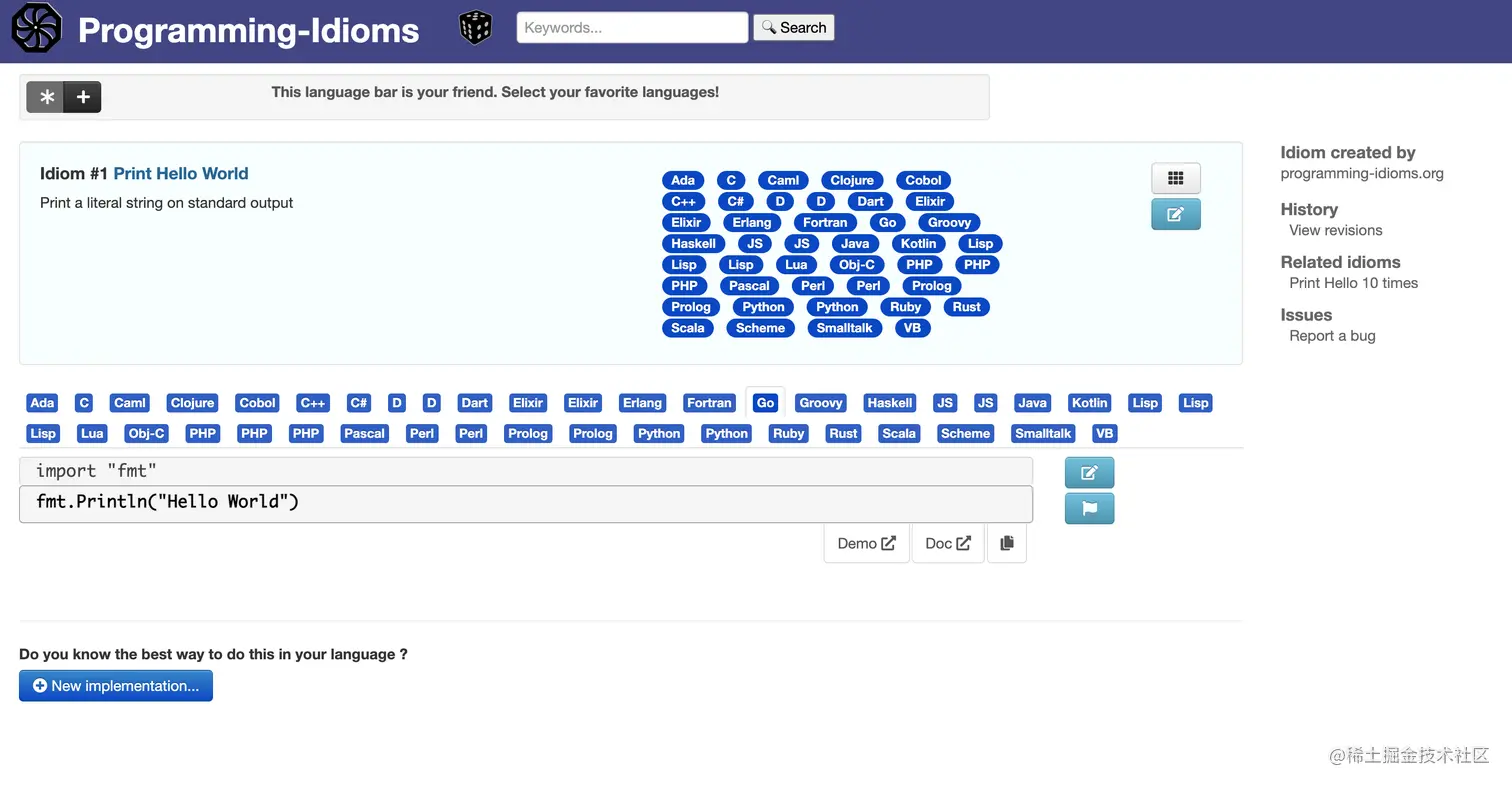Visit the Print Hello 10 times idiom

pyautogui.click(x=1353, y=283)
